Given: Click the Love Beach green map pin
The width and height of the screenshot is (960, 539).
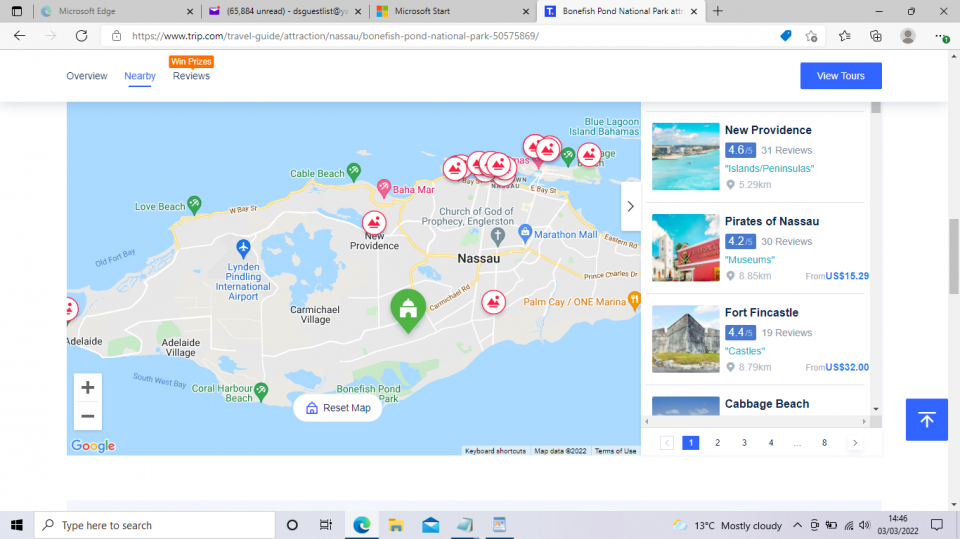Looking at the screenshot, I should (x=194, y=205).
